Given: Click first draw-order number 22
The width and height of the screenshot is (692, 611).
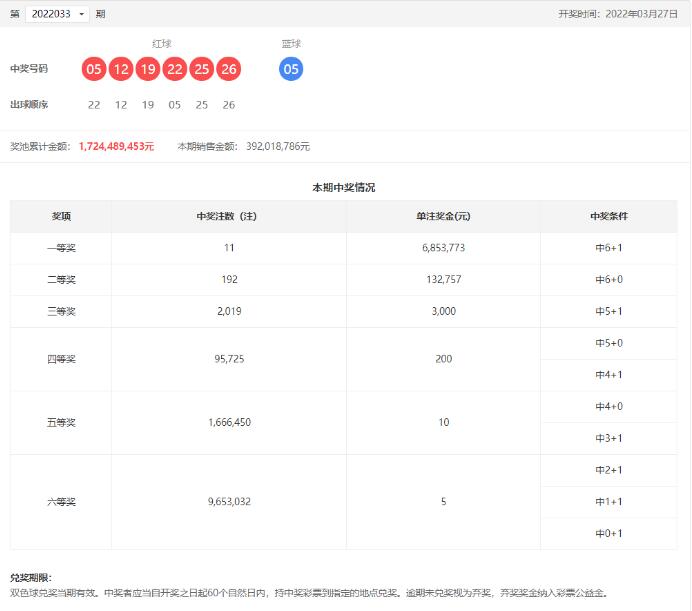Looking at the screenshot, I should [x=94, y=105].
